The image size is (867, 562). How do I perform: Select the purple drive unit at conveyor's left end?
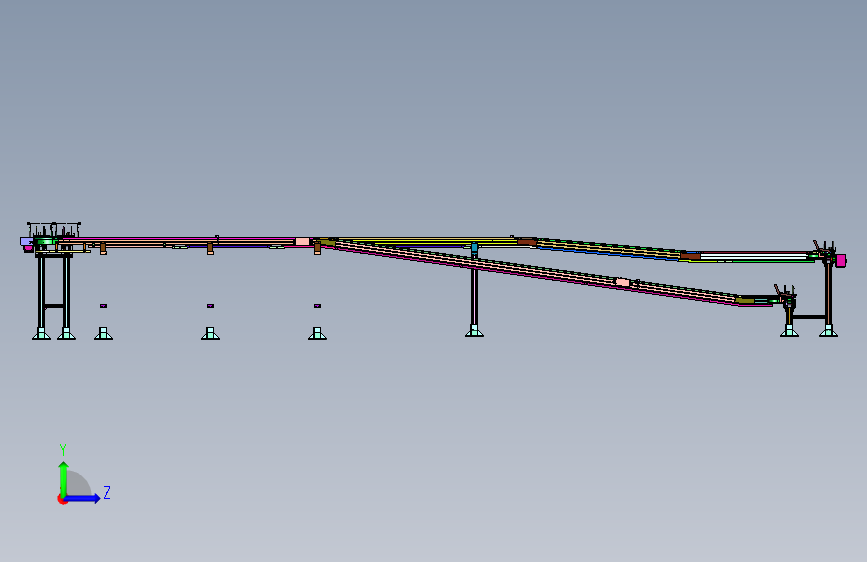coord(26,242)
